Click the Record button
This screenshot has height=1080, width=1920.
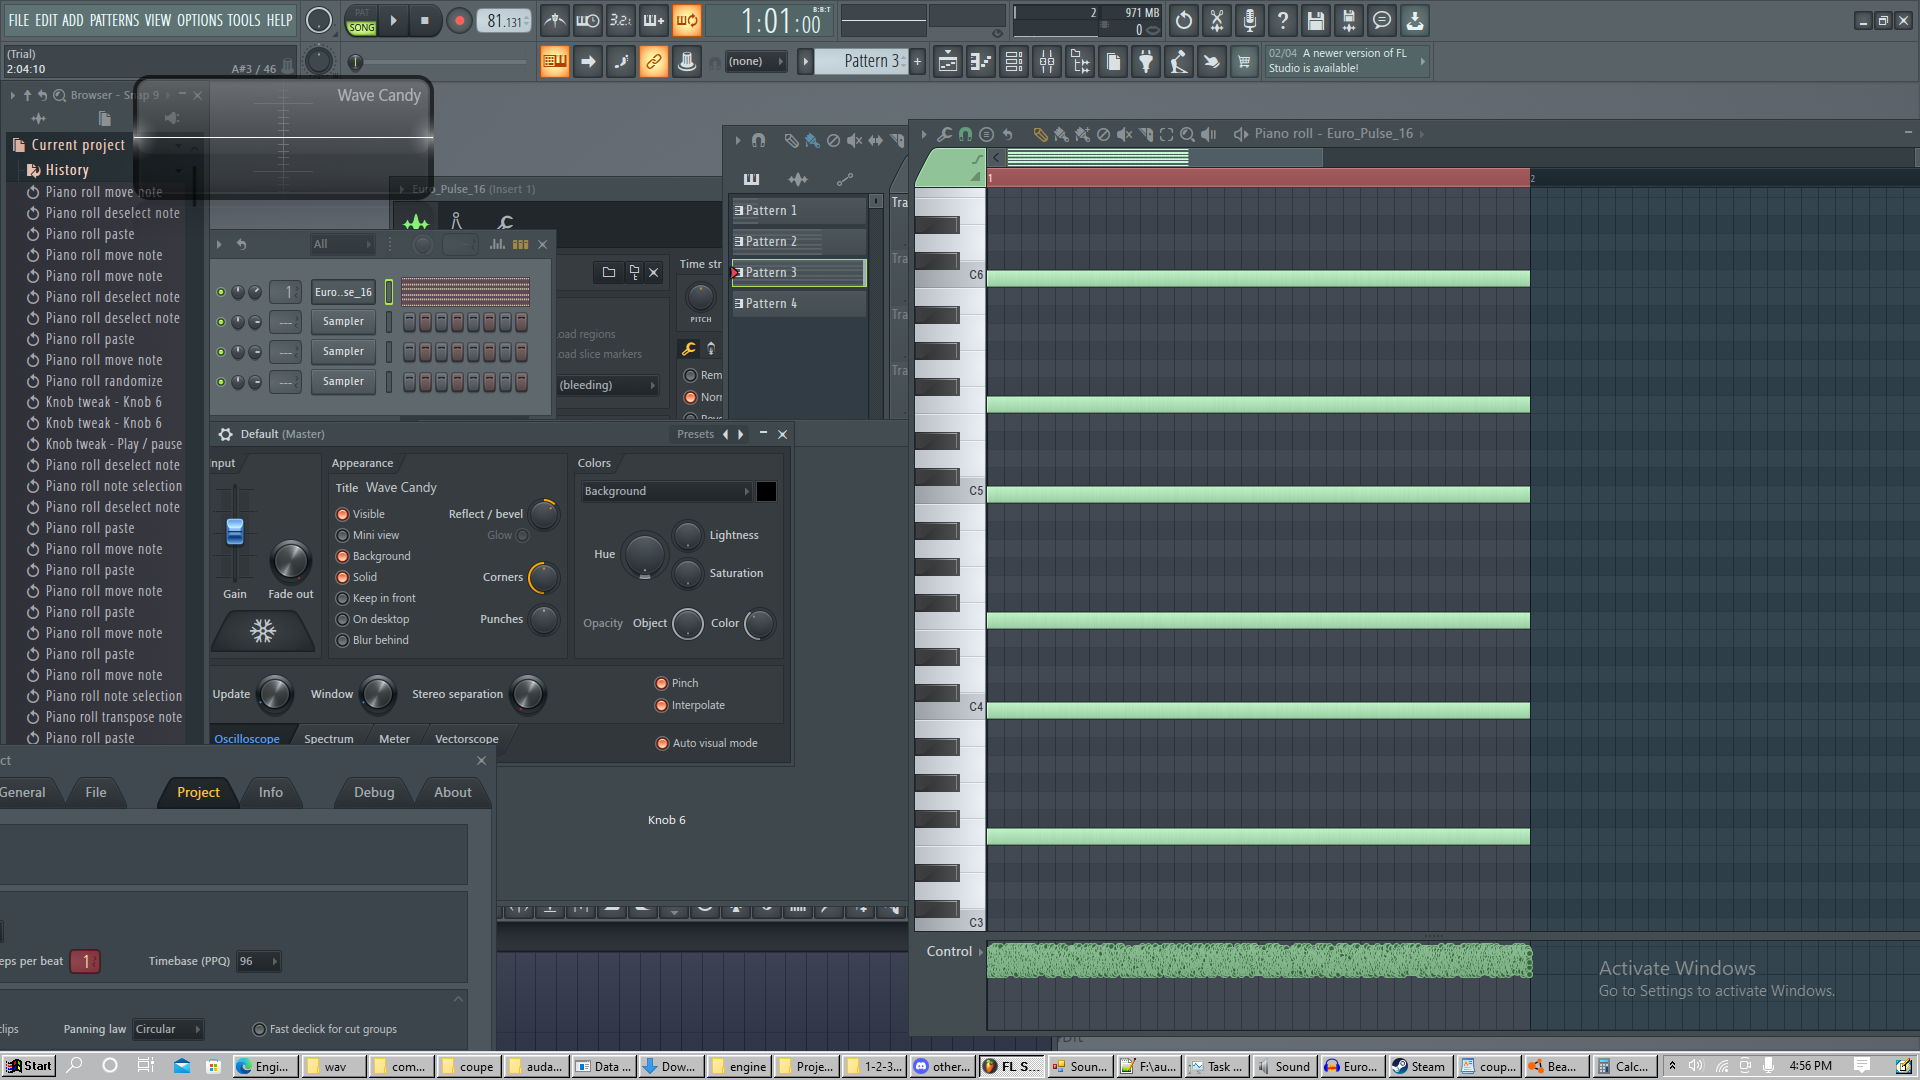[459, 21]
